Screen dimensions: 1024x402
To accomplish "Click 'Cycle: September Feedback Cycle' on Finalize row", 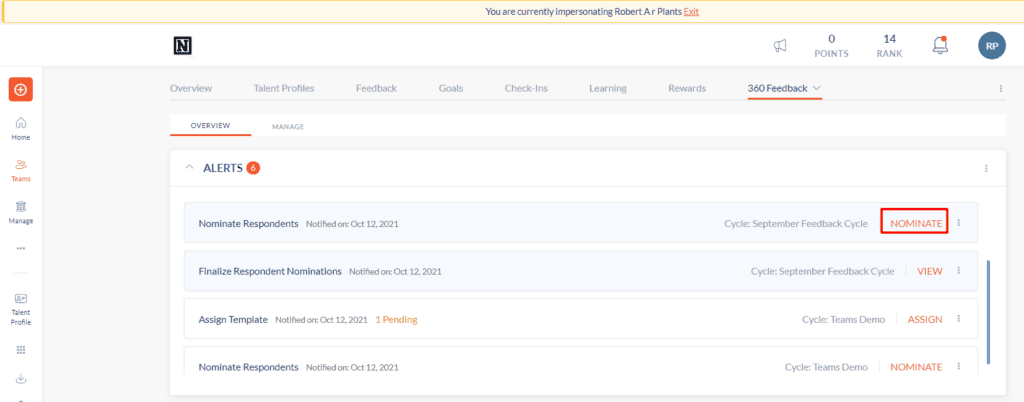I will coord(823,271).
